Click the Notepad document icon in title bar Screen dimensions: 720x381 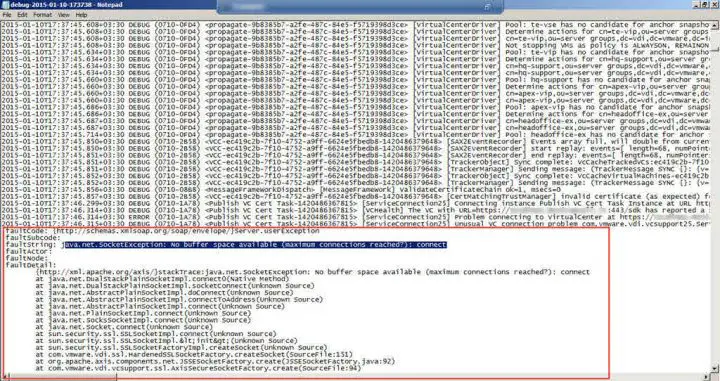coord(5,5)
